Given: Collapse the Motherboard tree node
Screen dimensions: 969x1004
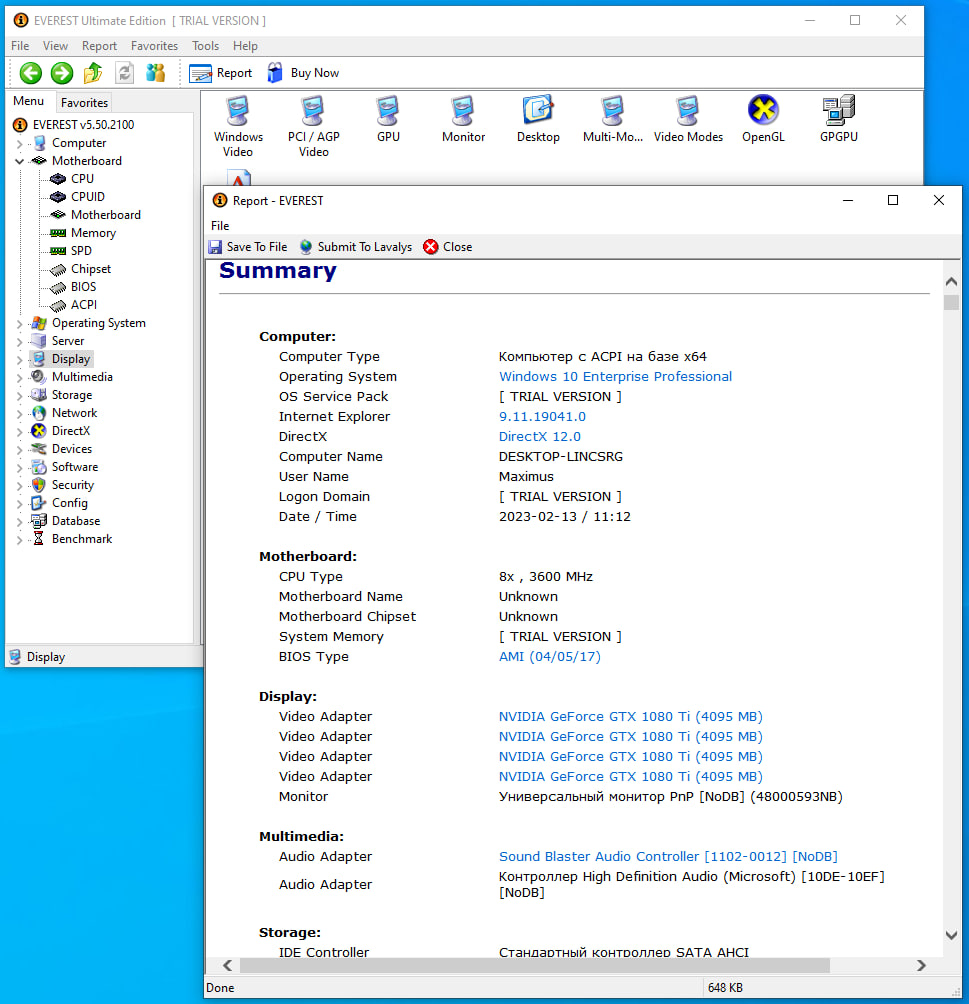Looking at the screenshot, I should (19, 161).
